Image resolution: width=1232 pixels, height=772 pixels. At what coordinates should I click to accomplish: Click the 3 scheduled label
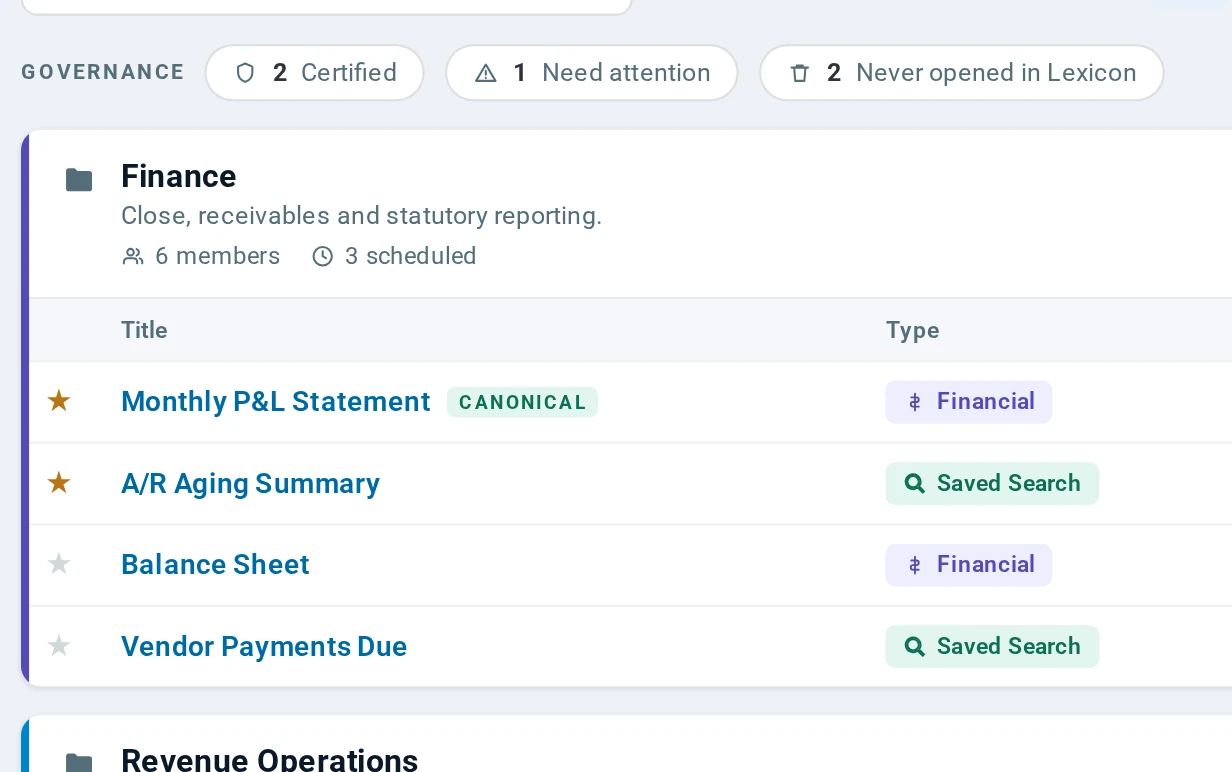click(410, 257)
